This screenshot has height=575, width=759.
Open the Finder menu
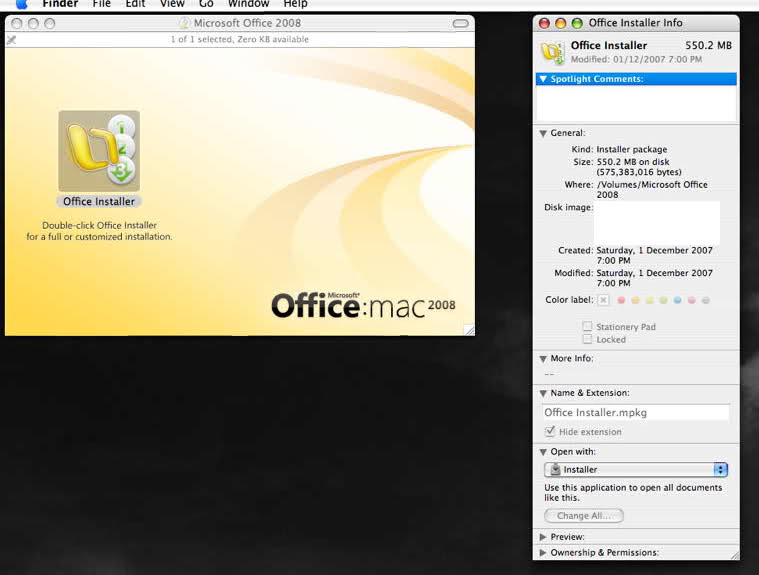click(x=60, y=4)
